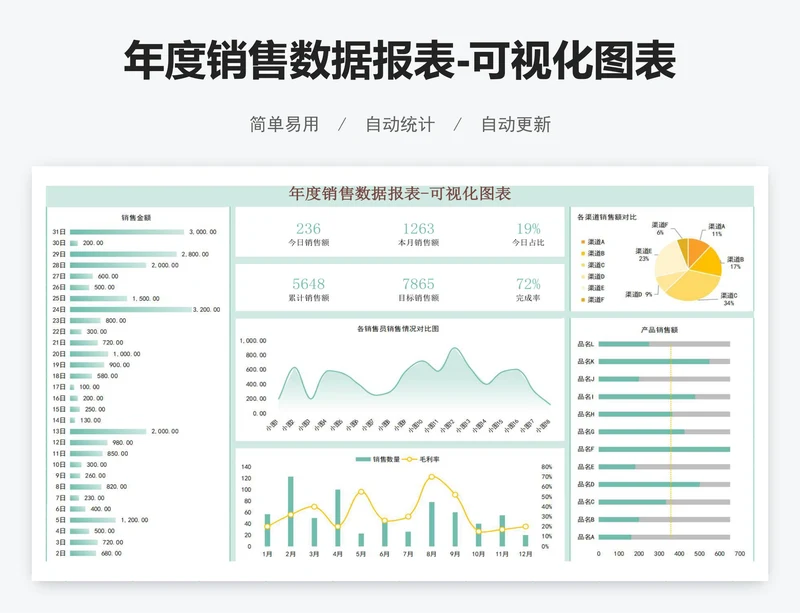Select the 24日 bar value 3,200.00
This screenshot has width=800, height=613.
click(x=207, y=310)
